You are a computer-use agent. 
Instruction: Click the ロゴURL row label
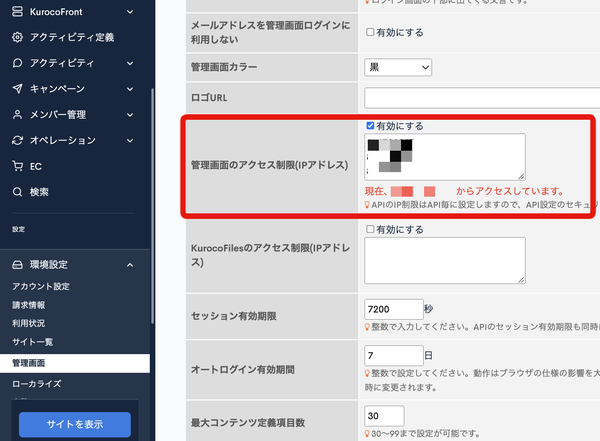(x=209, y=98)
